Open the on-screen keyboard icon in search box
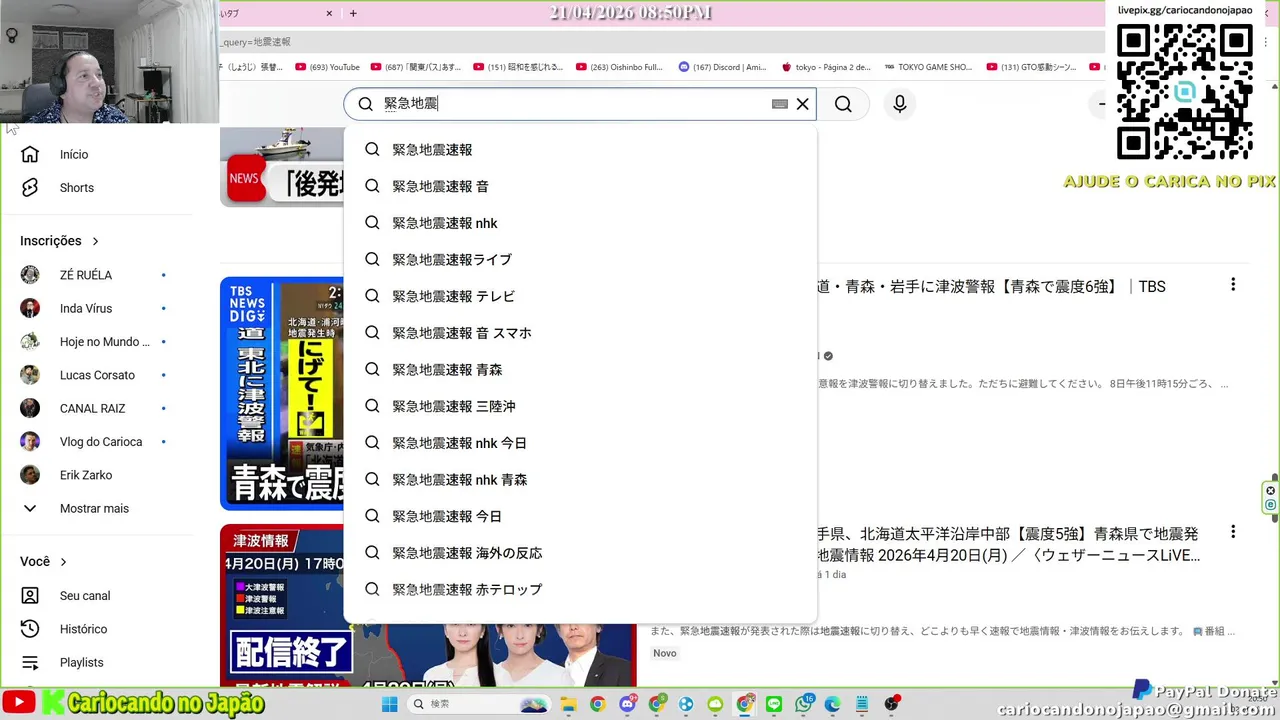Screen dimensions: 1280x720 (780, 104)
